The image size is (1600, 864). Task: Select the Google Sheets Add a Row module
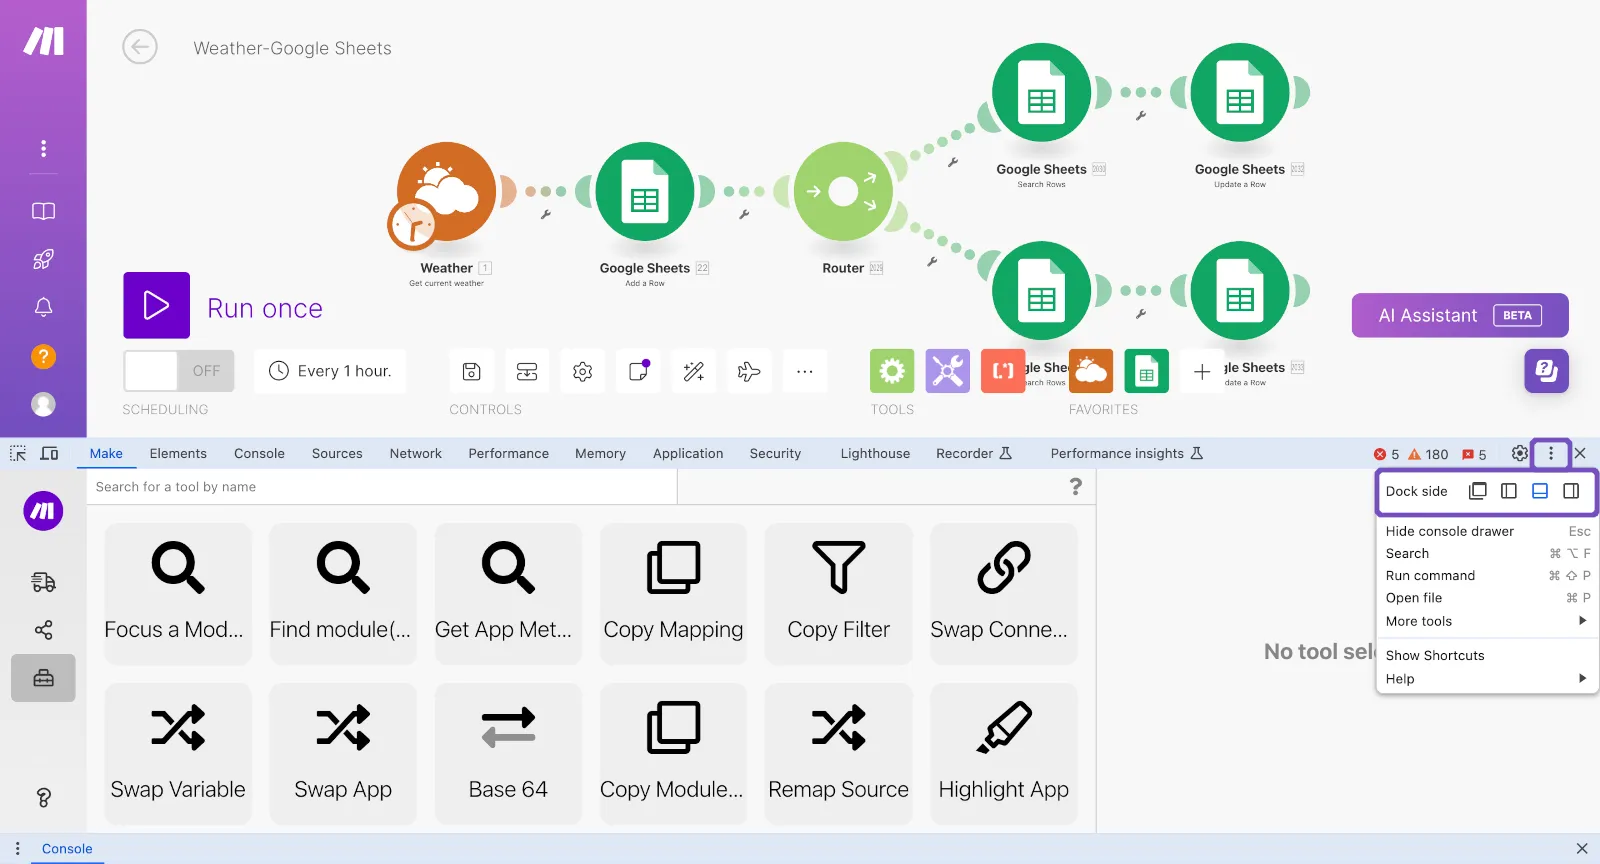coord(645,192)
